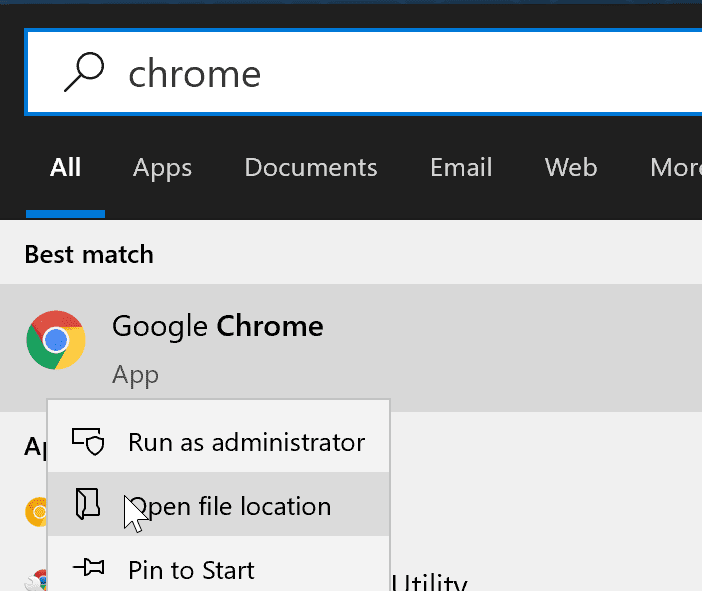Open the result ending in "Utility"

click(x=431, y=580)
